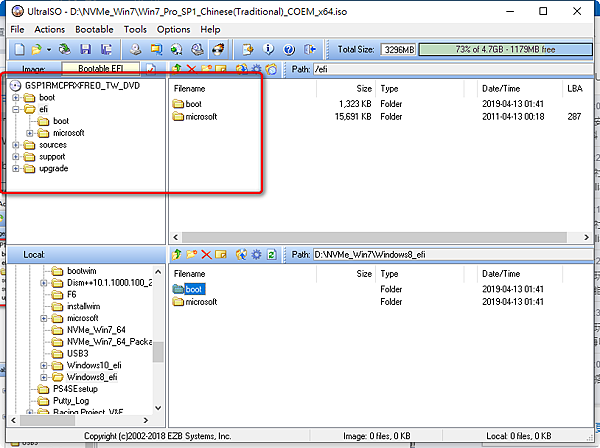Click the Save As toolbar icon
The image size is (600, 448).
coord(106,49)
